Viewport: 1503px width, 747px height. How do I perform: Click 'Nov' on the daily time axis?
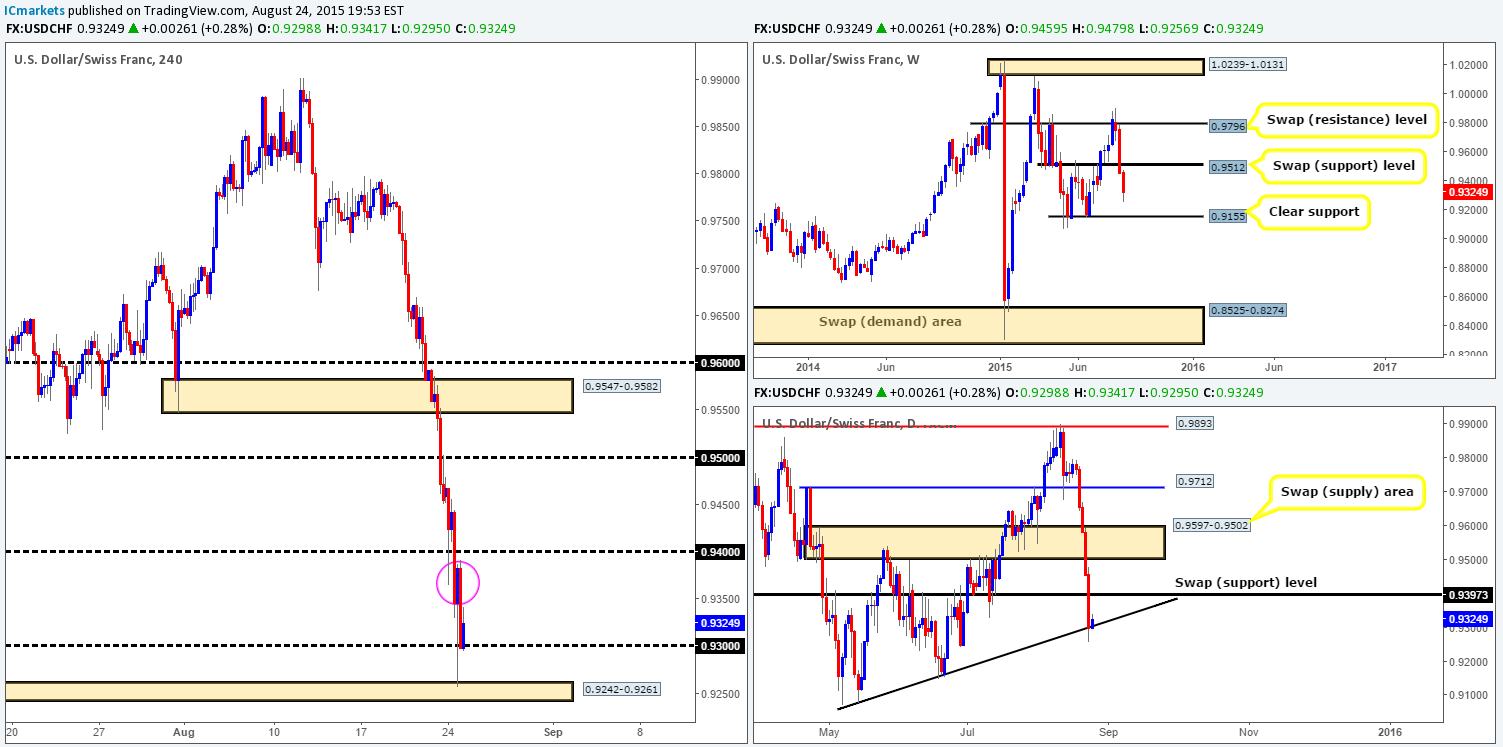[x=1248, y=731]
